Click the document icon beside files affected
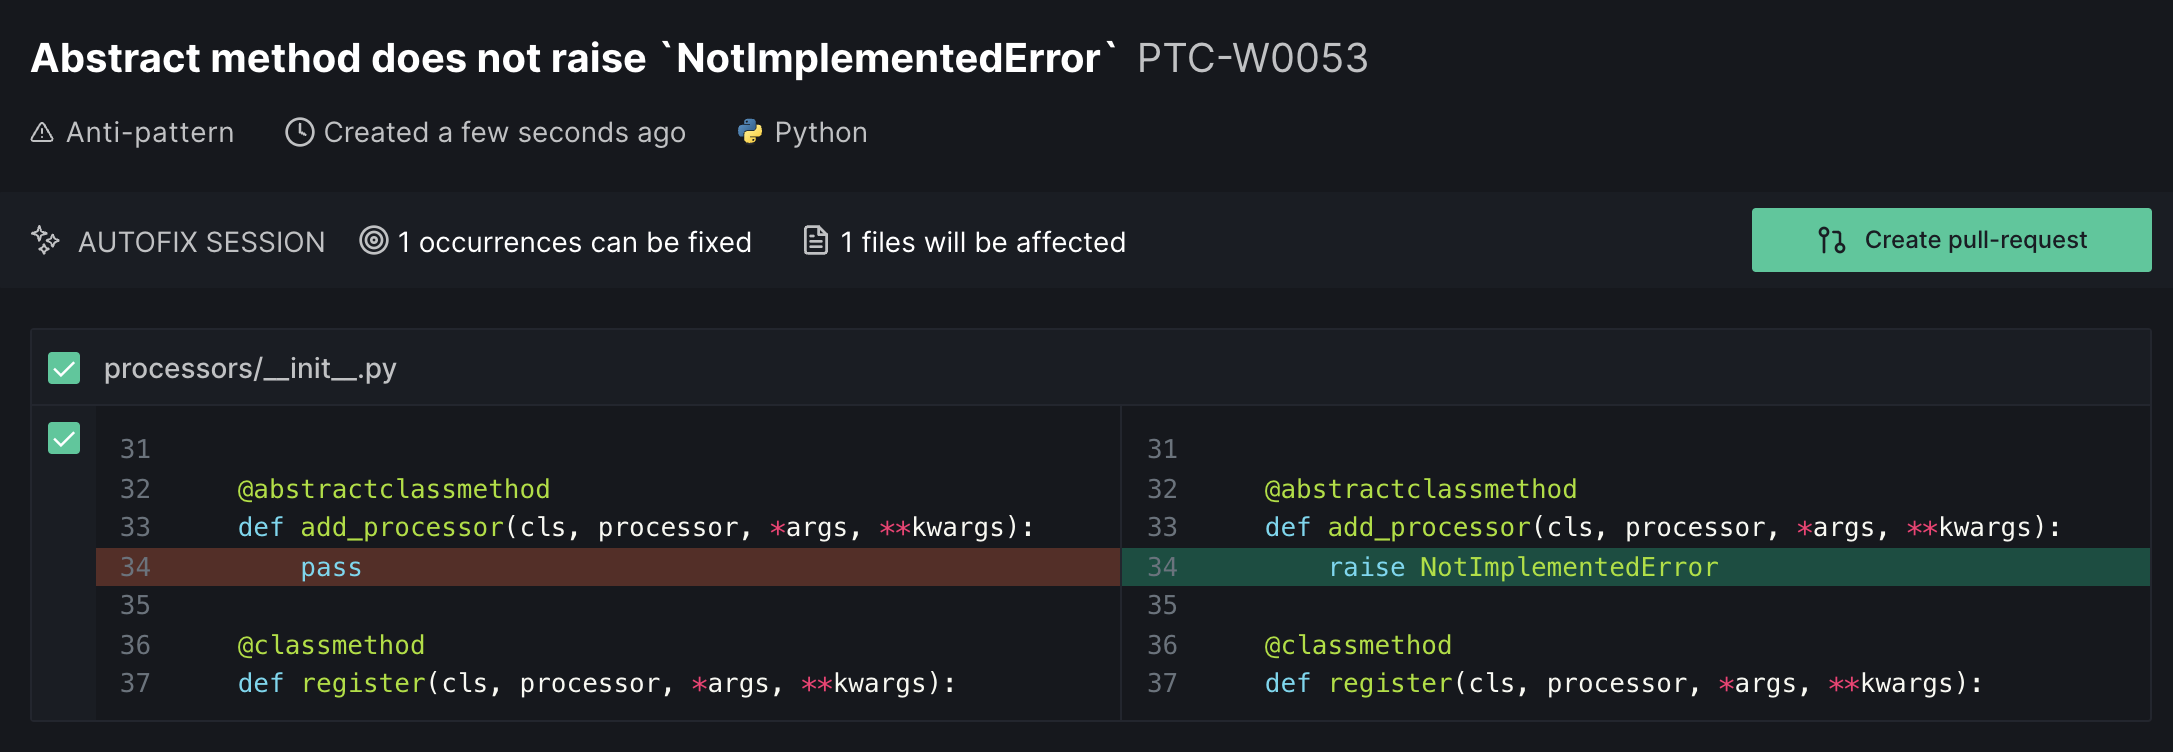Image resolution: width=2173 pixels, height=752 pixels. pyautogui.click(x=815, y=241)
